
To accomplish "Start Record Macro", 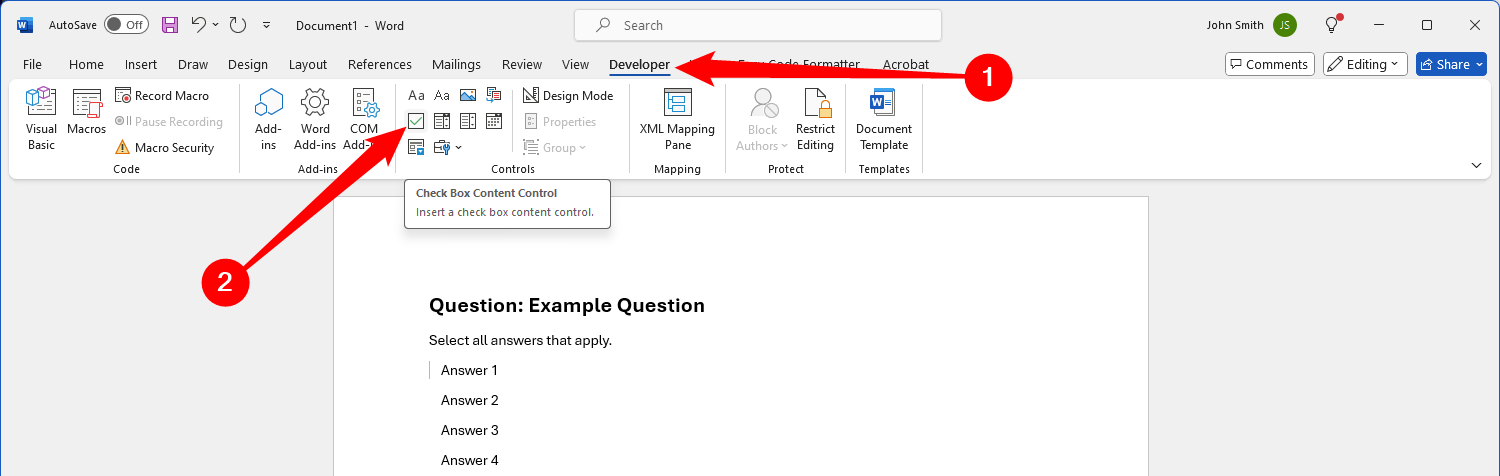I will tap(162, 95).
